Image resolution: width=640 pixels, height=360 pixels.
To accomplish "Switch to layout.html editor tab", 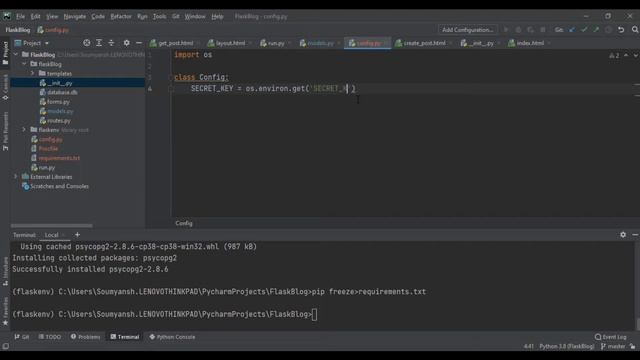I will 230,43.
